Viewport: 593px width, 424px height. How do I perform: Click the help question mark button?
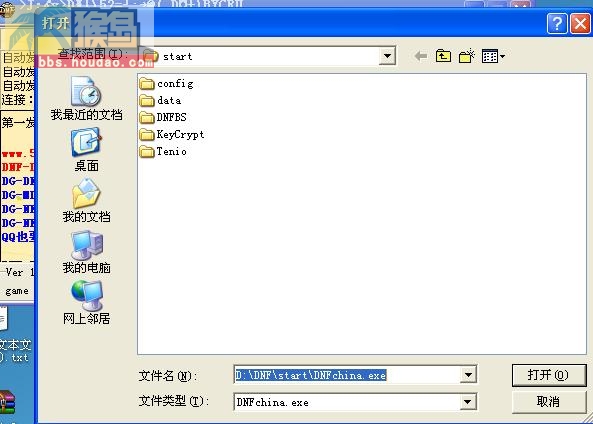tap(557, 24)
